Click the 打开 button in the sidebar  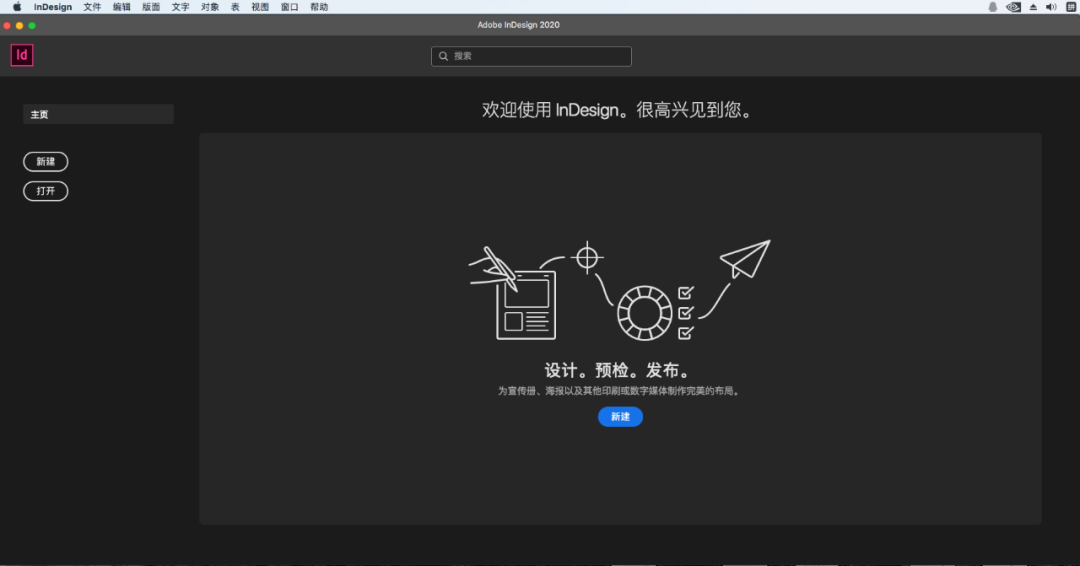45,191
